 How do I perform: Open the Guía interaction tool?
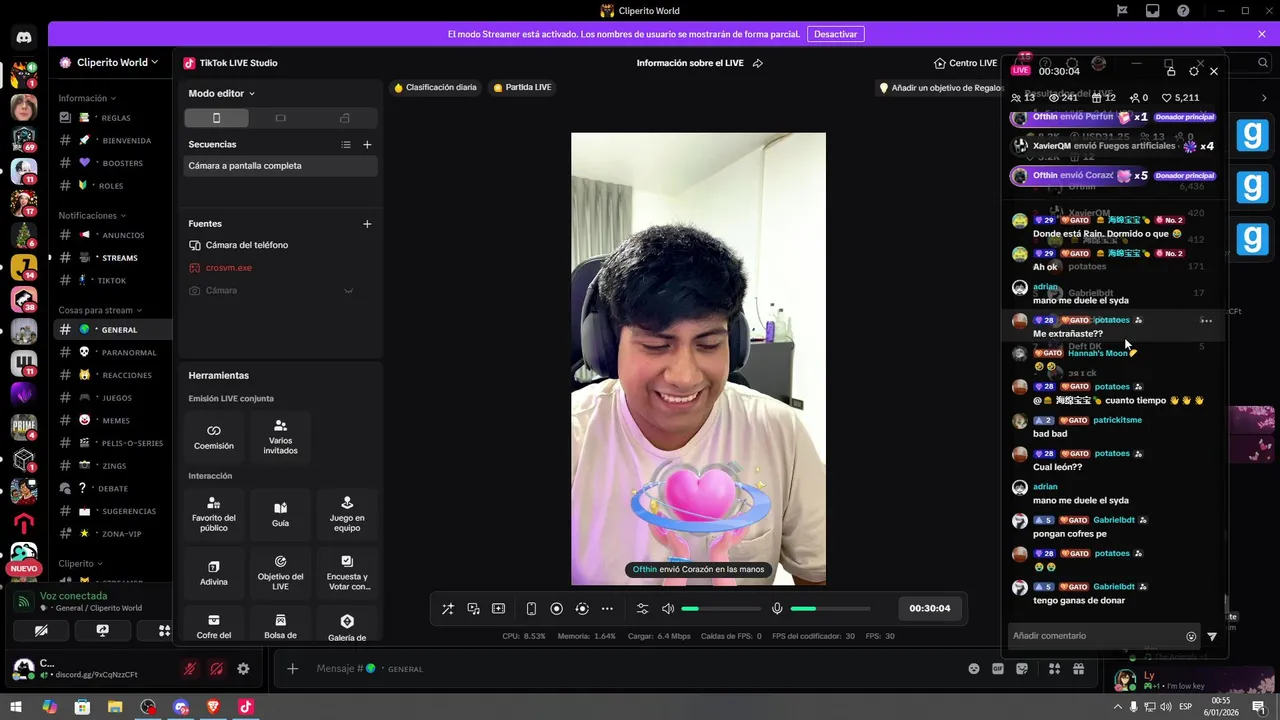[x=280, y=513]
